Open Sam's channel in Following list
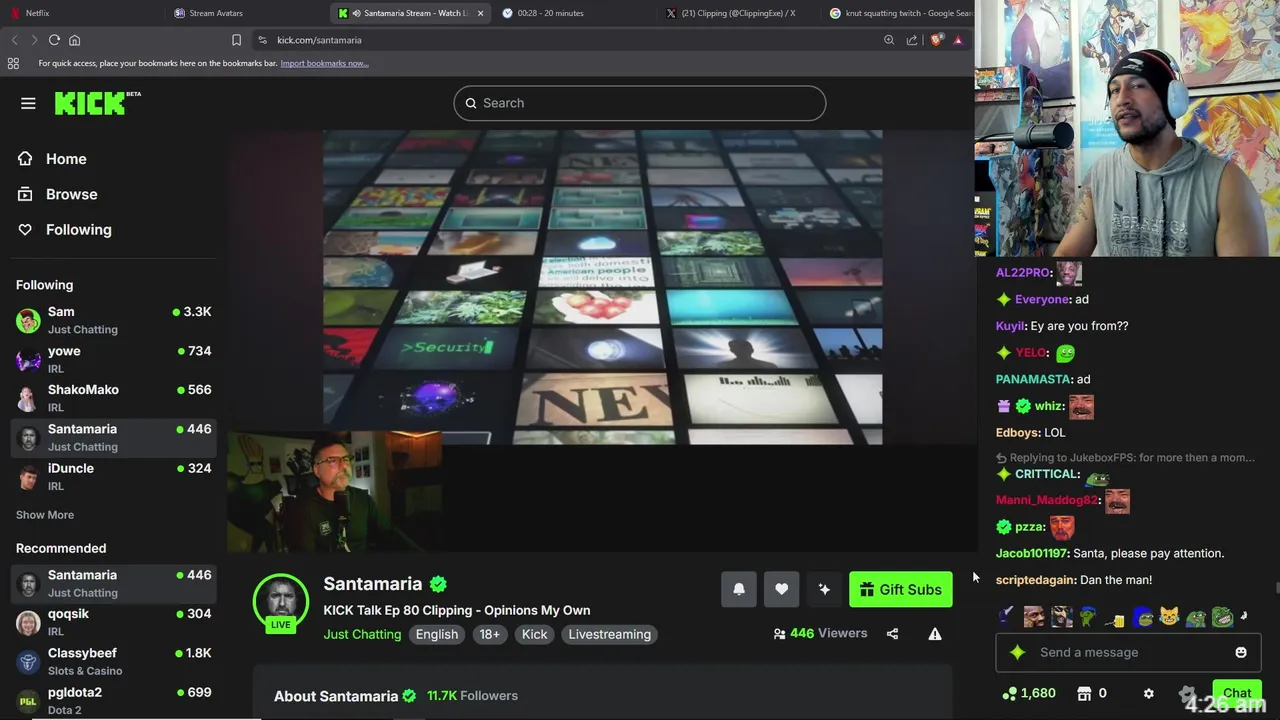1280x720 pixels. [114, 320]
